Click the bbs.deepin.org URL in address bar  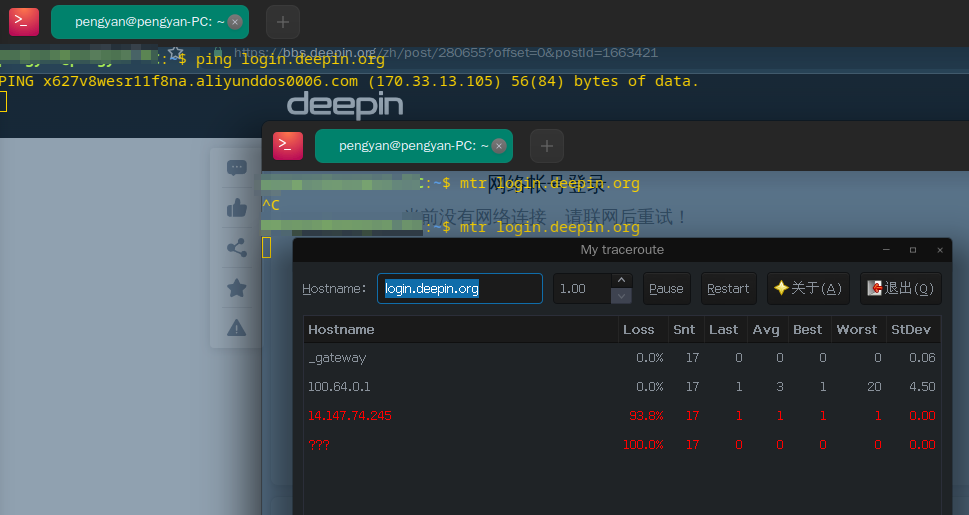click(445, 53)
